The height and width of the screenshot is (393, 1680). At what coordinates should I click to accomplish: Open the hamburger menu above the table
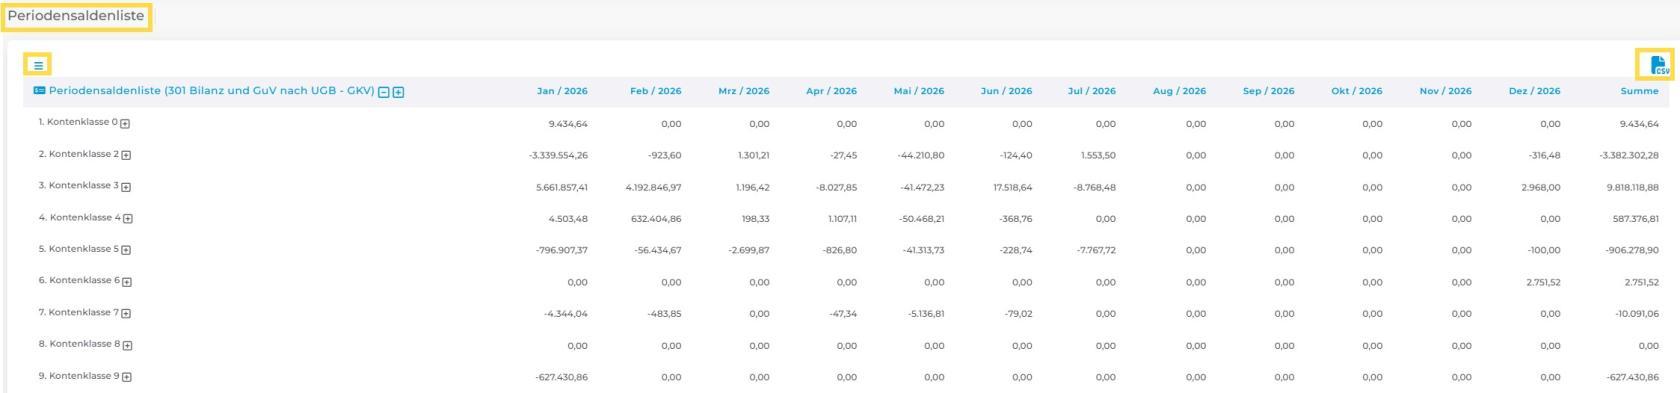pyautogui.click(x=38, y=65)
